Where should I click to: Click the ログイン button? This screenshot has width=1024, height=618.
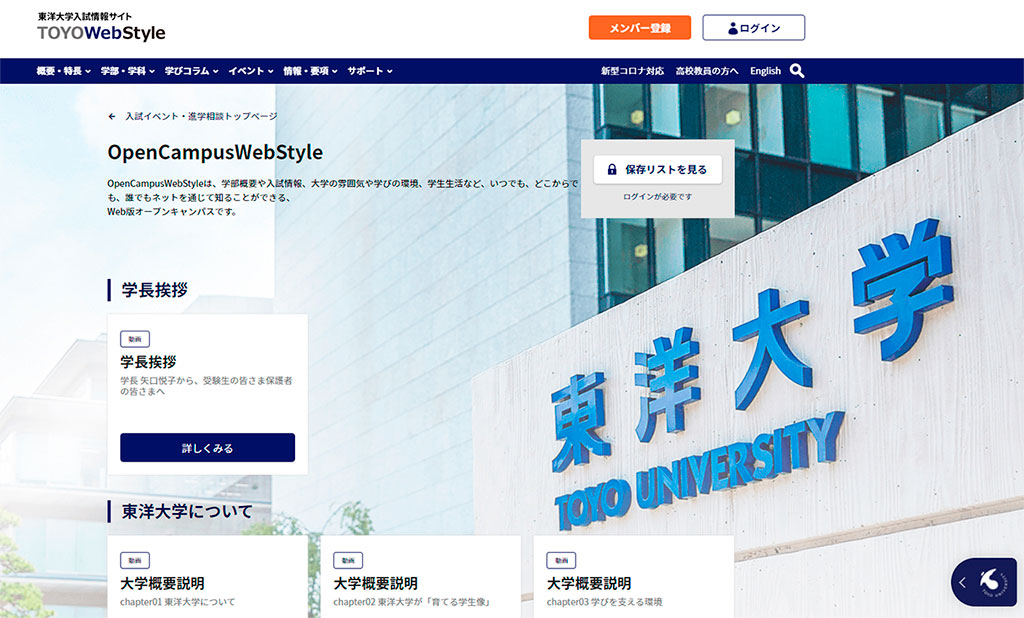pyautogui.click(x=754, y=28)
